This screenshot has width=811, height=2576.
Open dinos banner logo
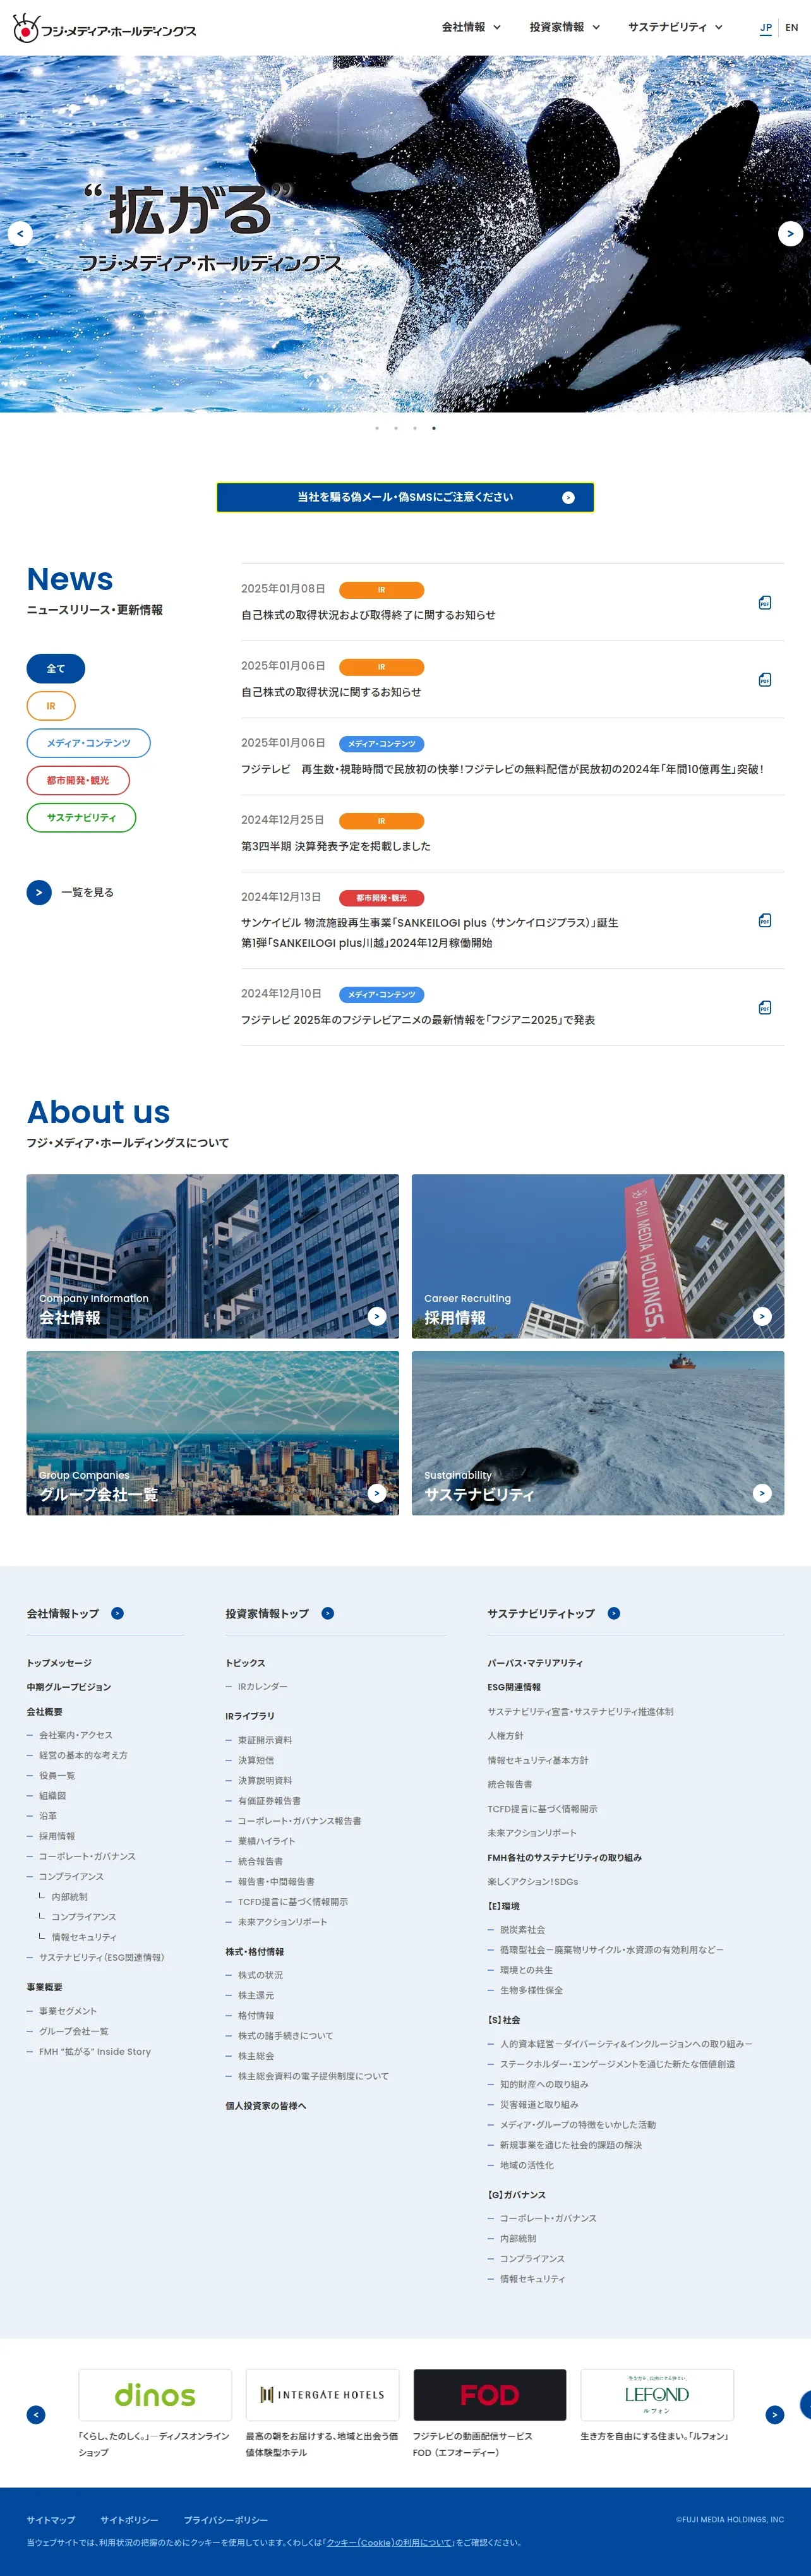(155, 2395)
